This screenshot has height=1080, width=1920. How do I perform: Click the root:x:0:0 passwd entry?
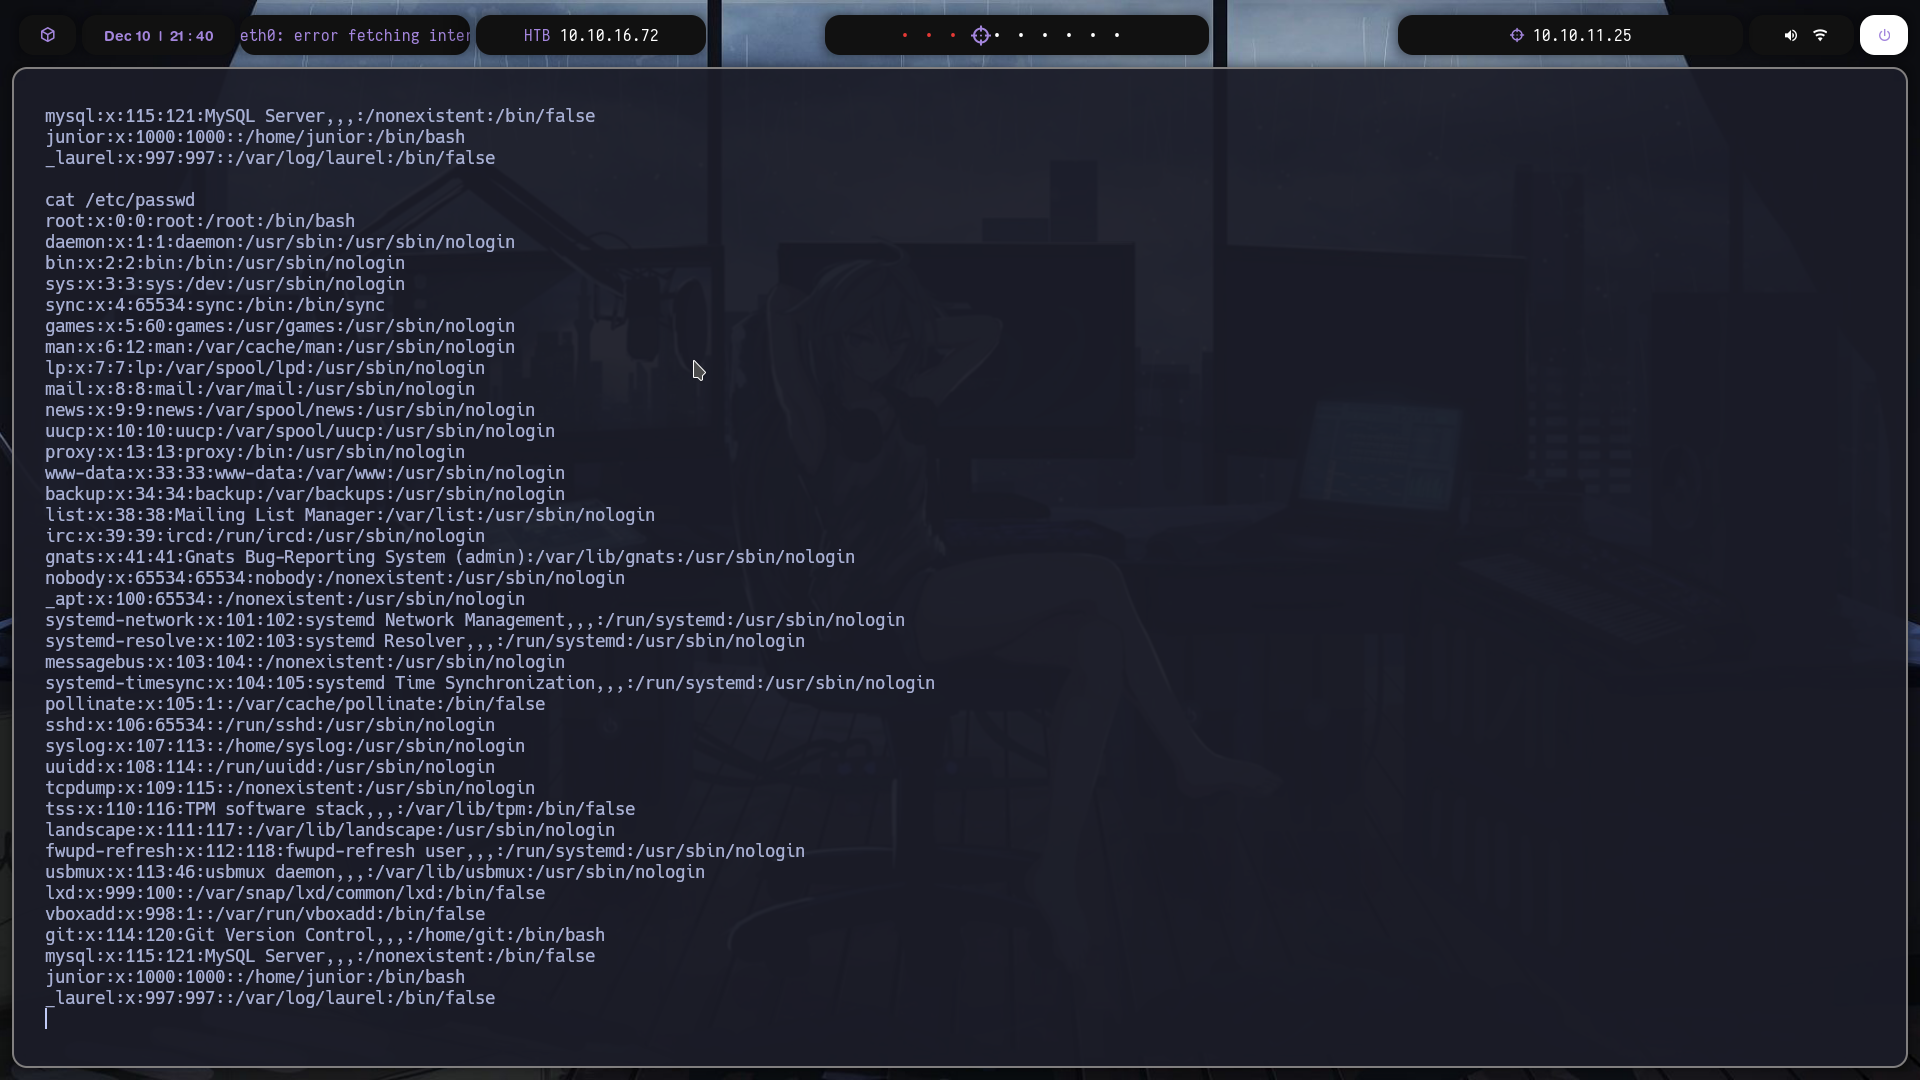[x=200, y=221]
